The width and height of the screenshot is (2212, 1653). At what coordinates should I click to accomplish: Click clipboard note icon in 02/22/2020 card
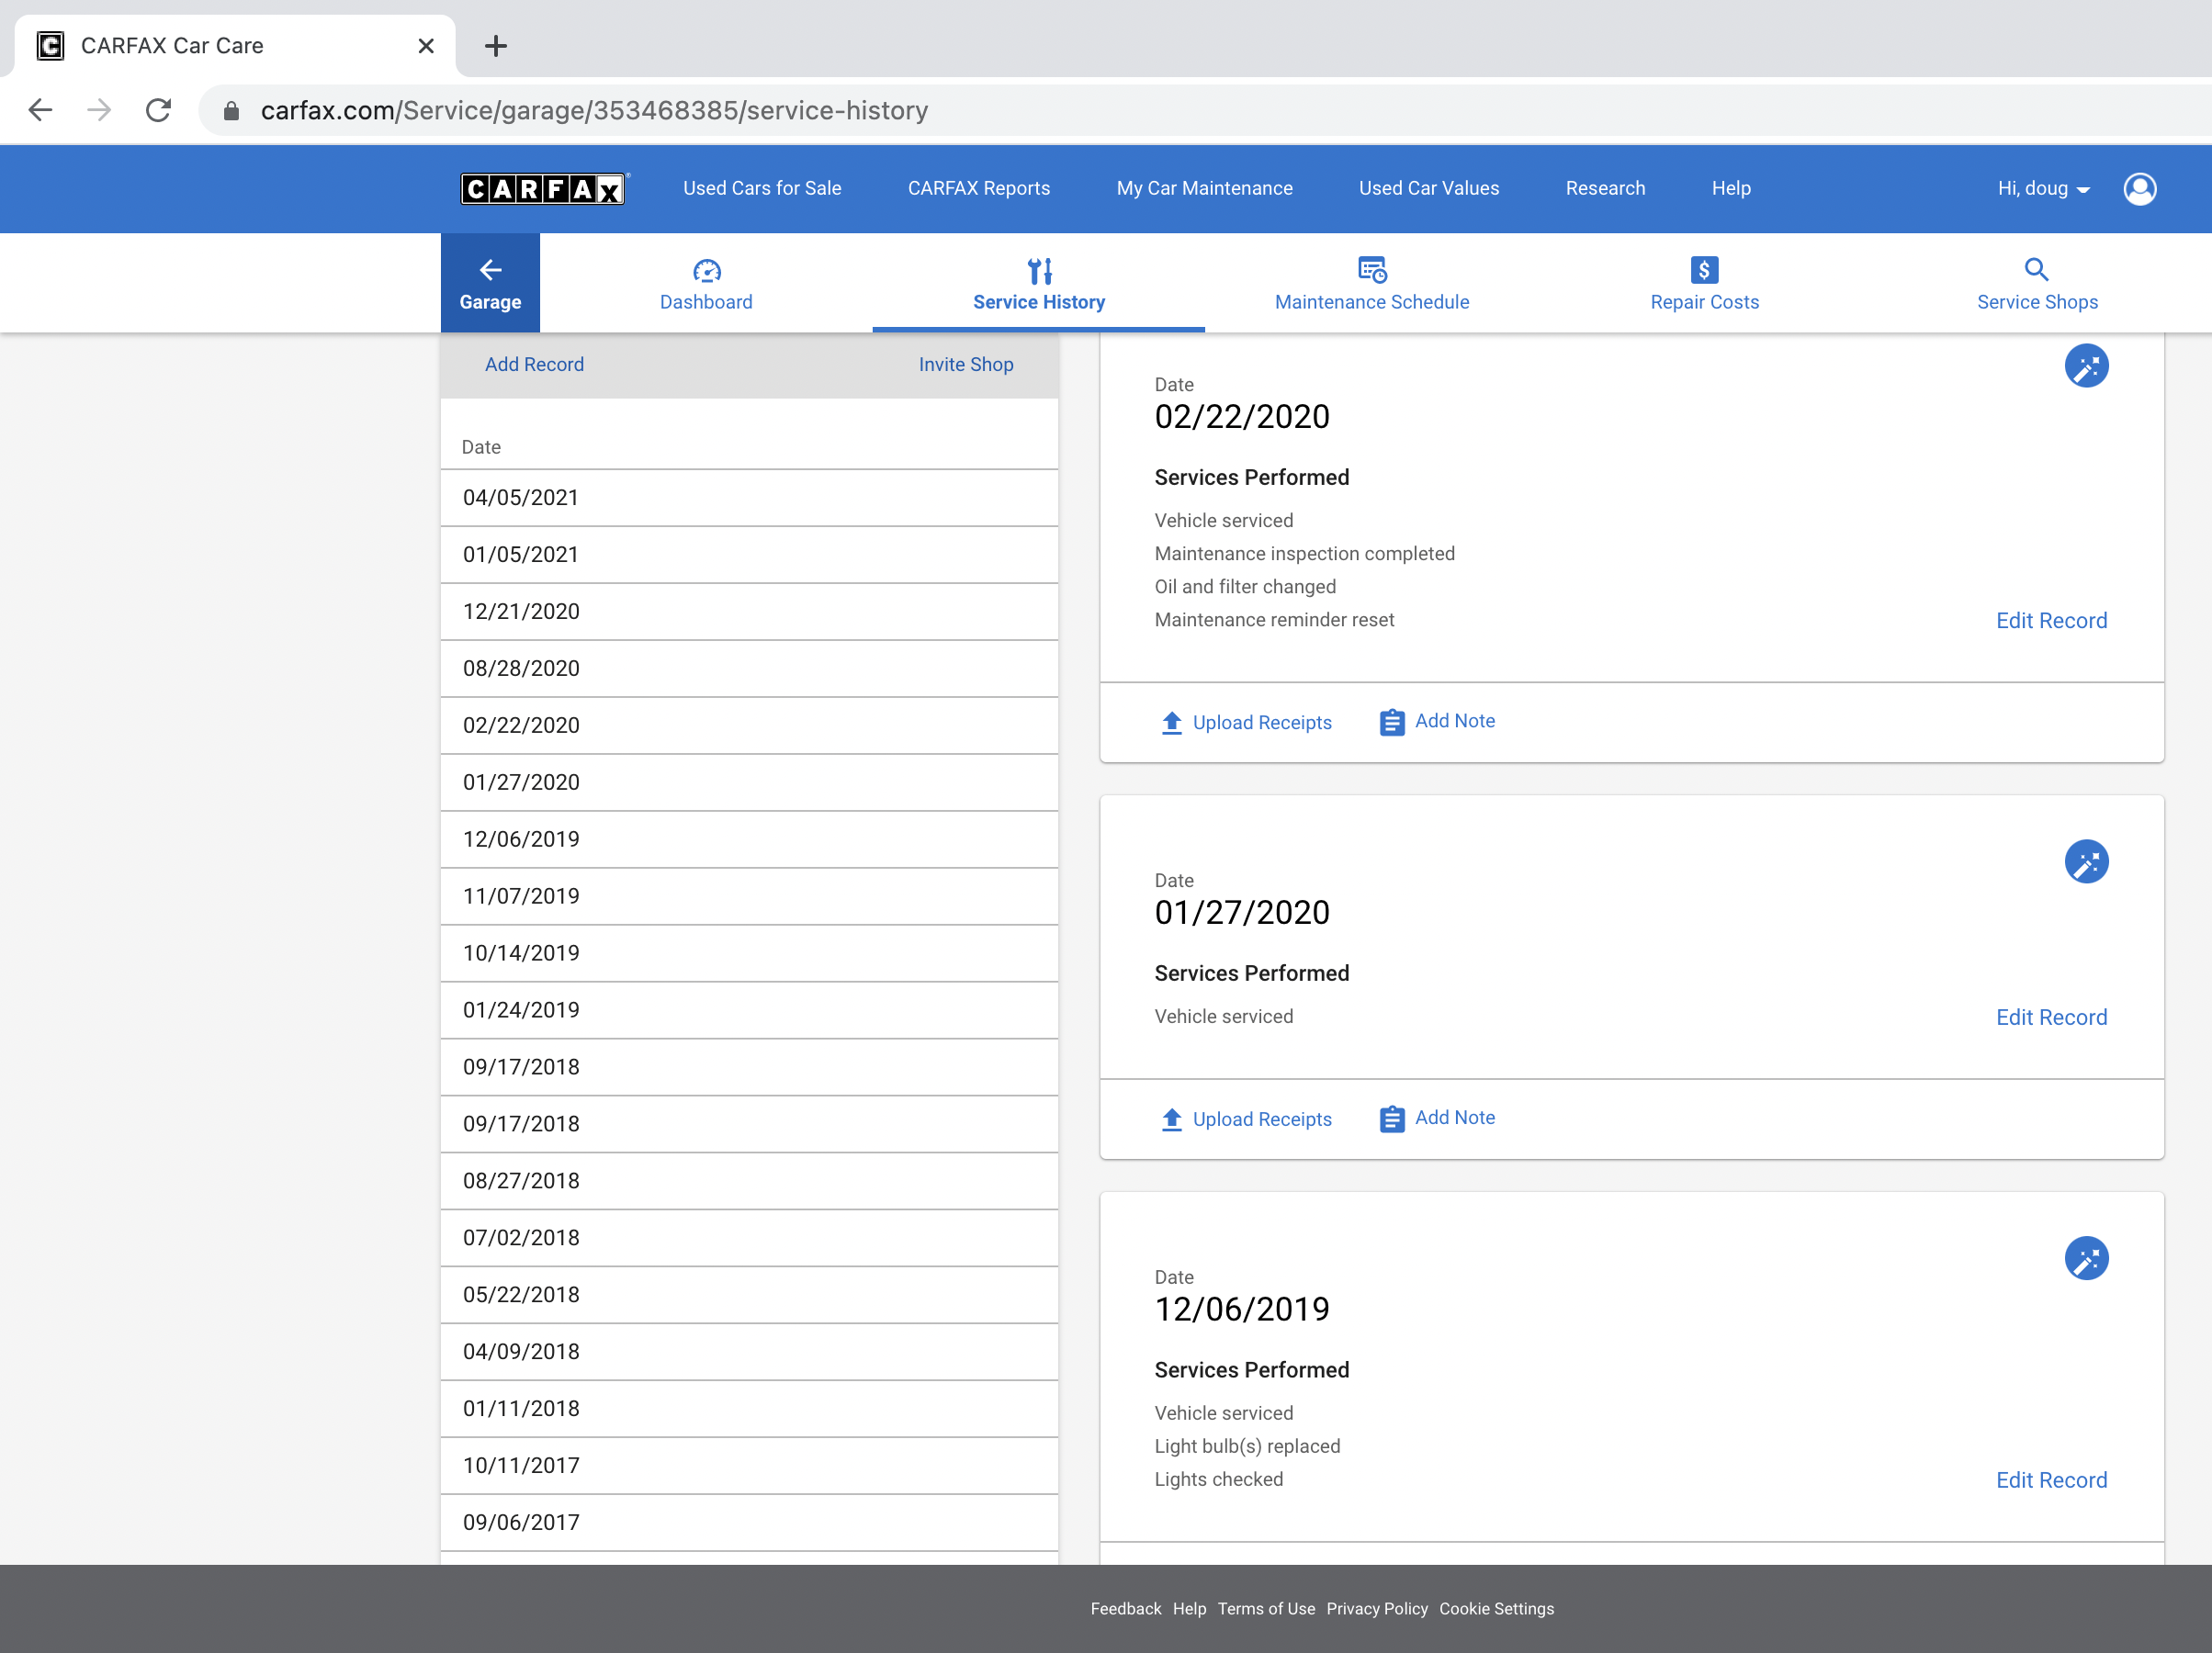tap(1392, 722)
